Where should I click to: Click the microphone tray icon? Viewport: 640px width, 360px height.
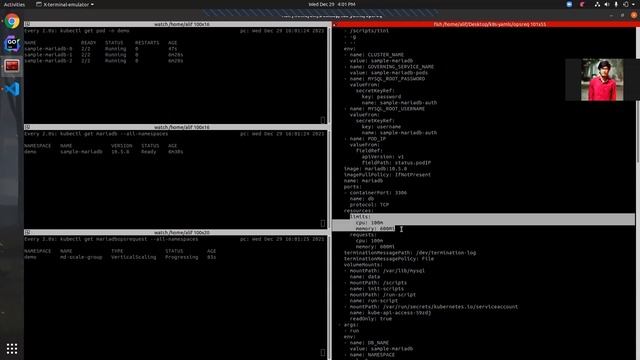coord(616,4)
